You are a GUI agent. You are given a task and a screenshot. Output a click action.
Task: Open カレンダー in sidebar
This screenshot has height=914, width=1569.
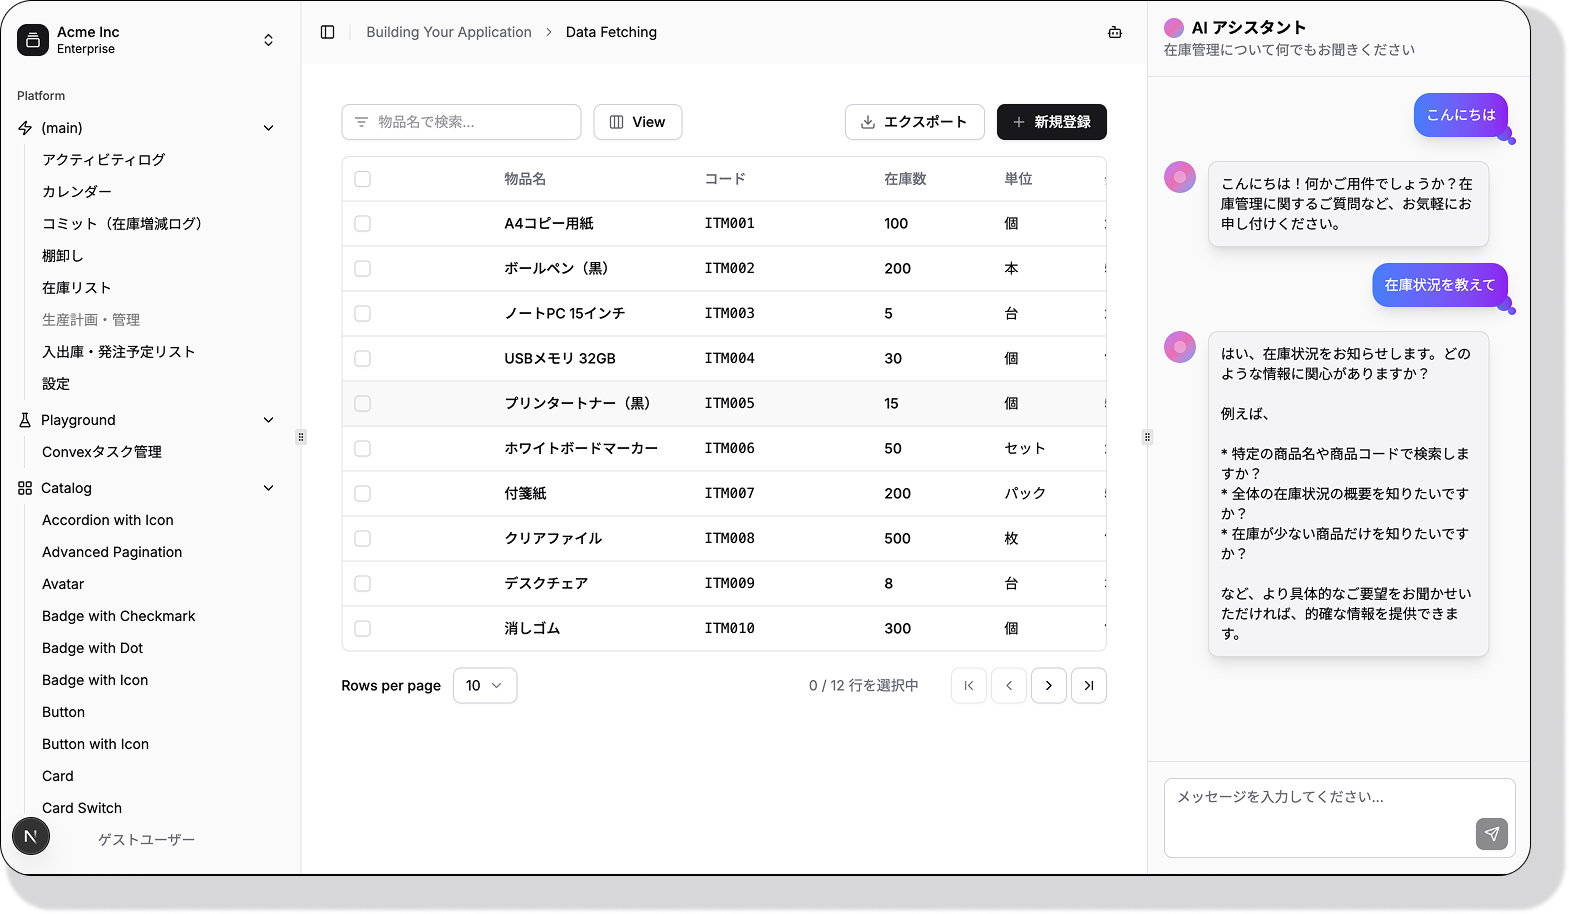pyautogui.click(x=77, y=192)
